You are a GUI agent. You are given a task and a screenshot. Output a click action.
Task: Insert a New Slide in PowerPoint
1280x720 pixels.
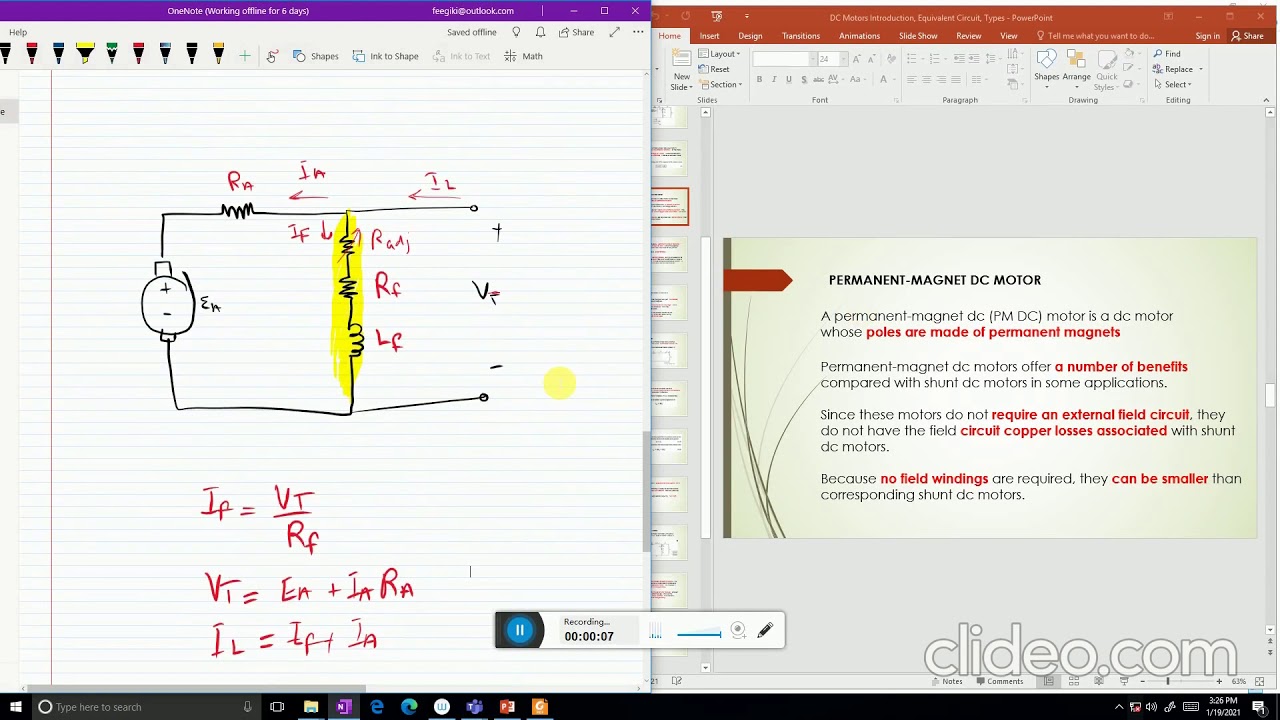click(681, 72)
